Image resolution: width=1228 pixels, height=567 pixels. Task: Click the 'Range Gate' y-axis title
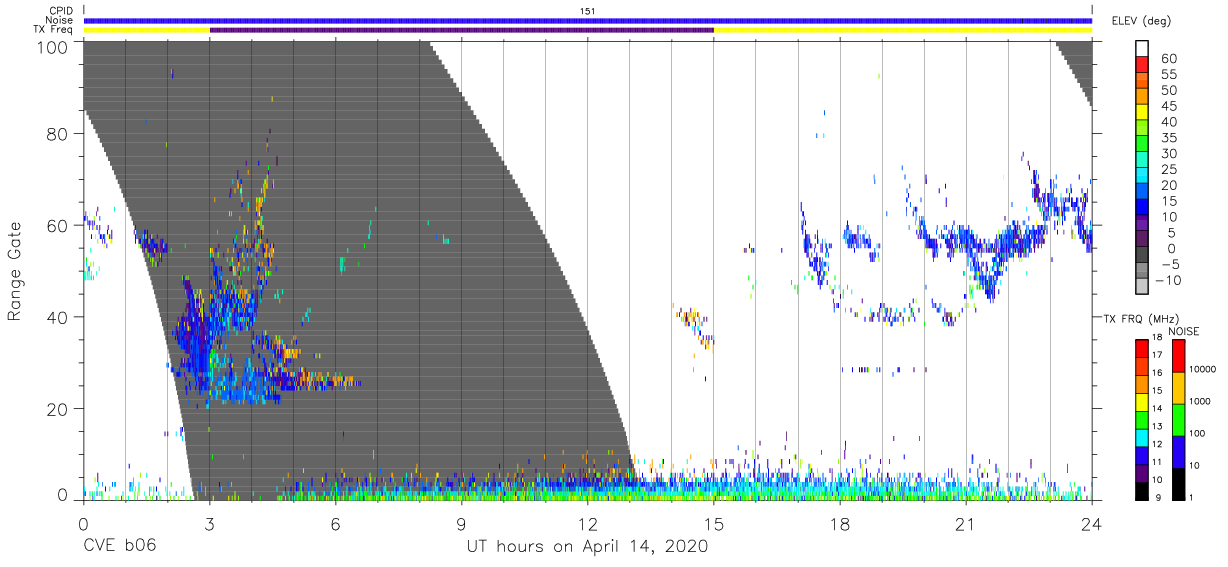click(15, 272)
